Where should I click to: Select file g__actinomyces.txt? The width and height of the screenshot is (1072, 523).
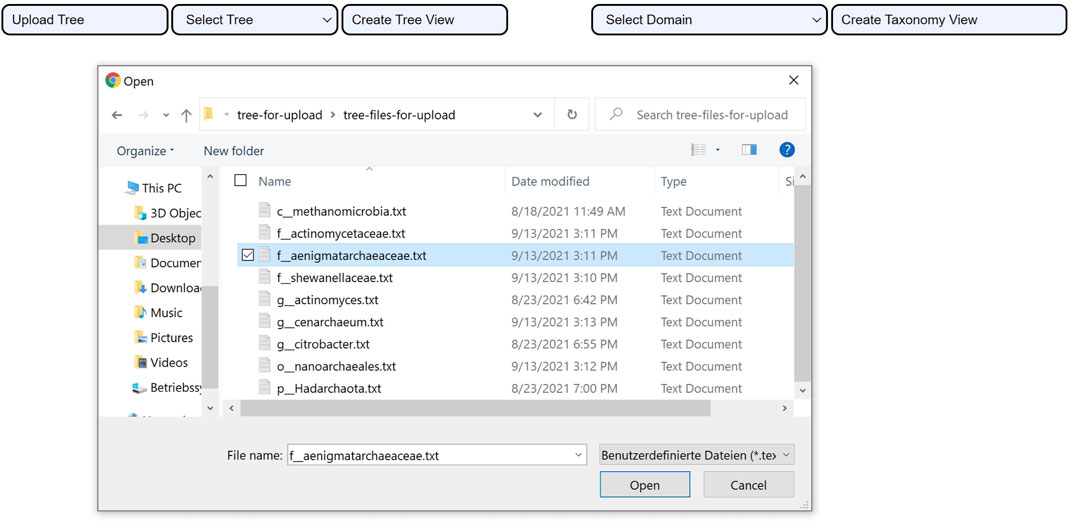327,299
